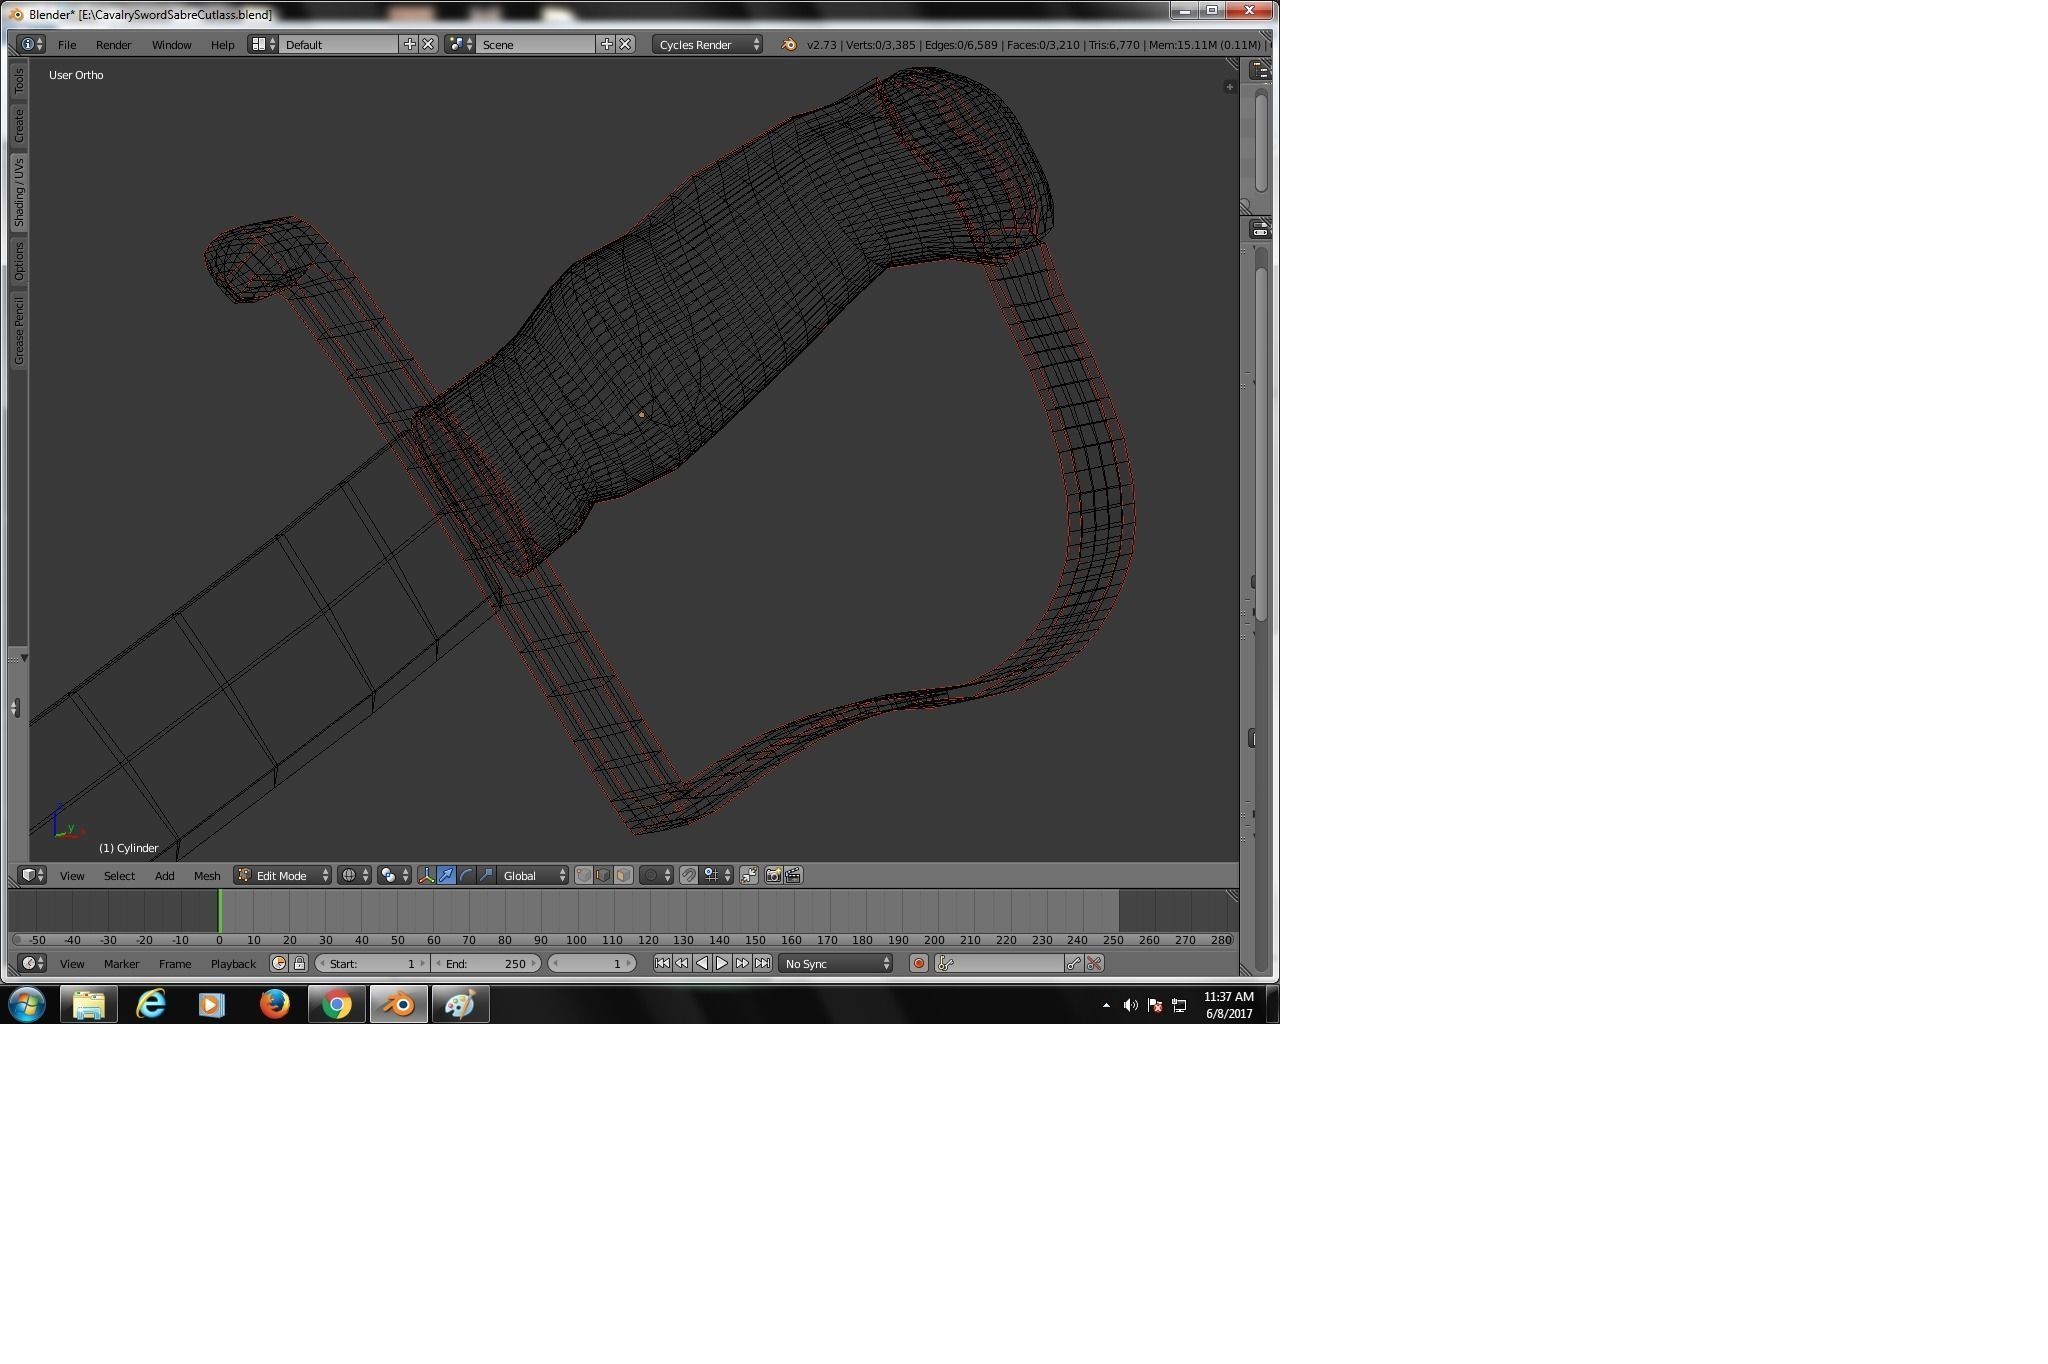Switch to edge select mode

[x=603, y=875]
